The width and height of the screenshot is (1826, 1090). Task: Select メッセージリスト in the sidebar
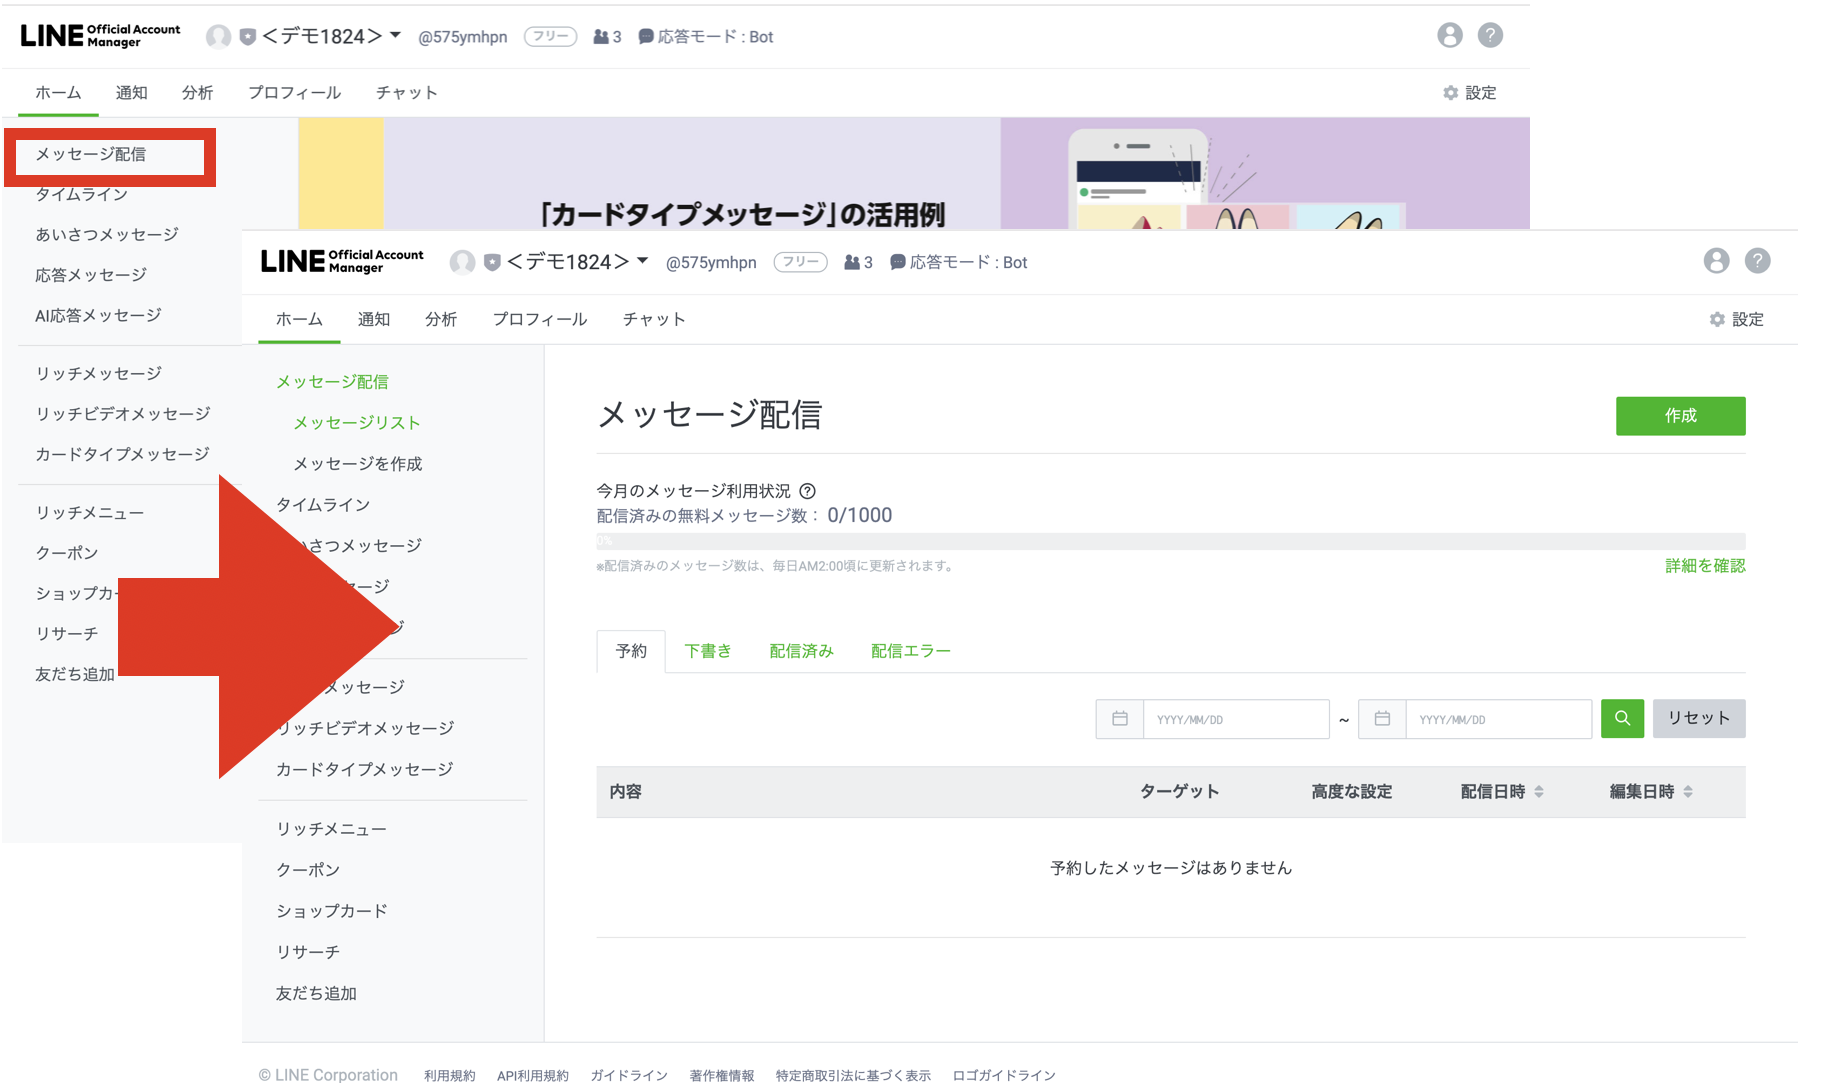click(357, 422)
